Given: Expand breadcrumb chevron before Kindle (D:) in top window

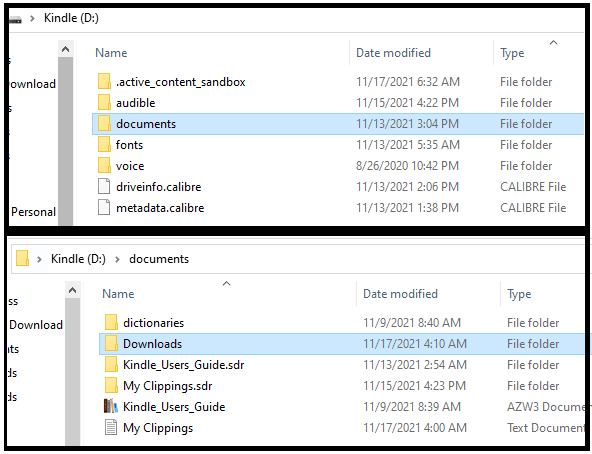Looking at the screenshot, I should [x=32, y=18].
